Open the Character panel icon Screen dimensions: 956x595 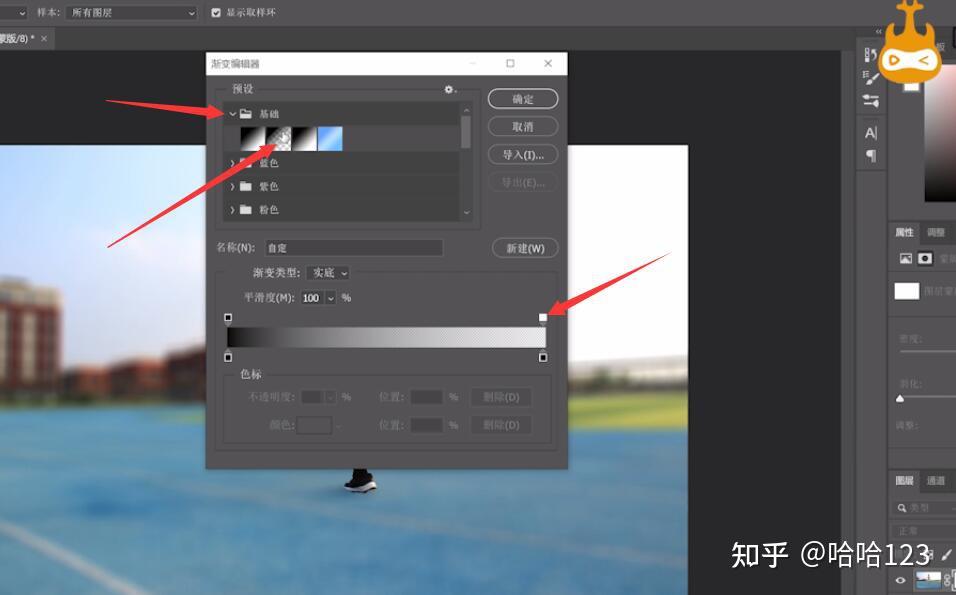[871, 132]
